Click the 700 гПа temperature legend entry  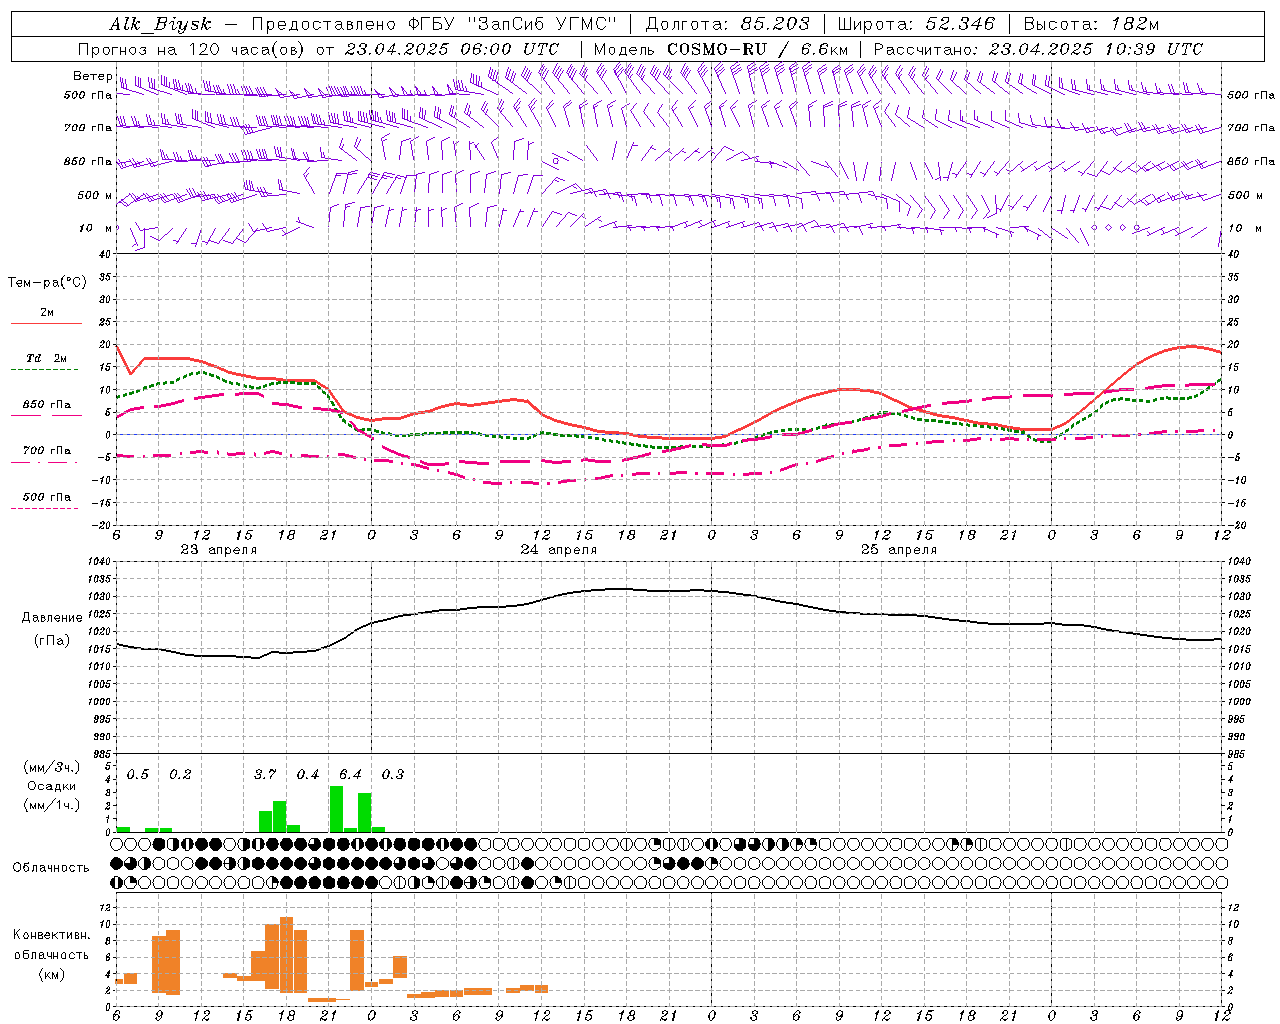click(46, 451)
